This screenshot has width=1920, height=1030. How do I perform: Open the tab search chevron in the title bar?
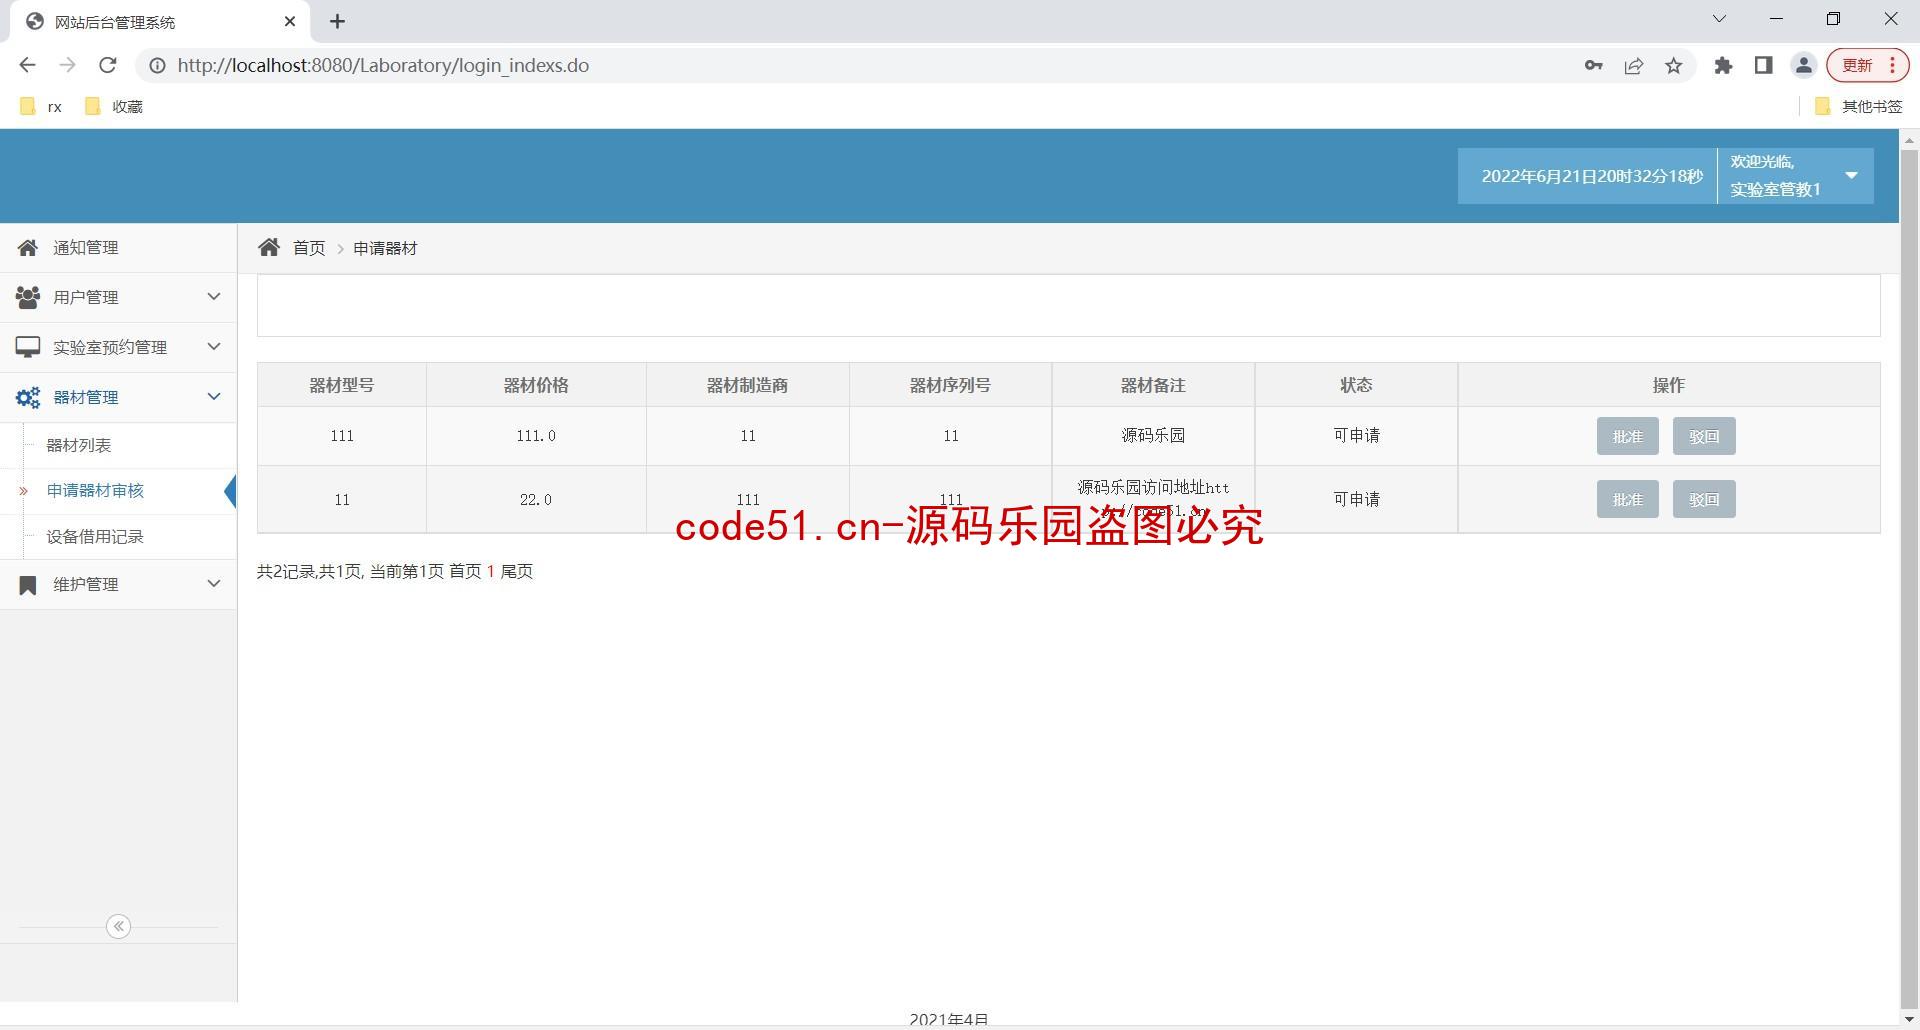[1719, 19]
